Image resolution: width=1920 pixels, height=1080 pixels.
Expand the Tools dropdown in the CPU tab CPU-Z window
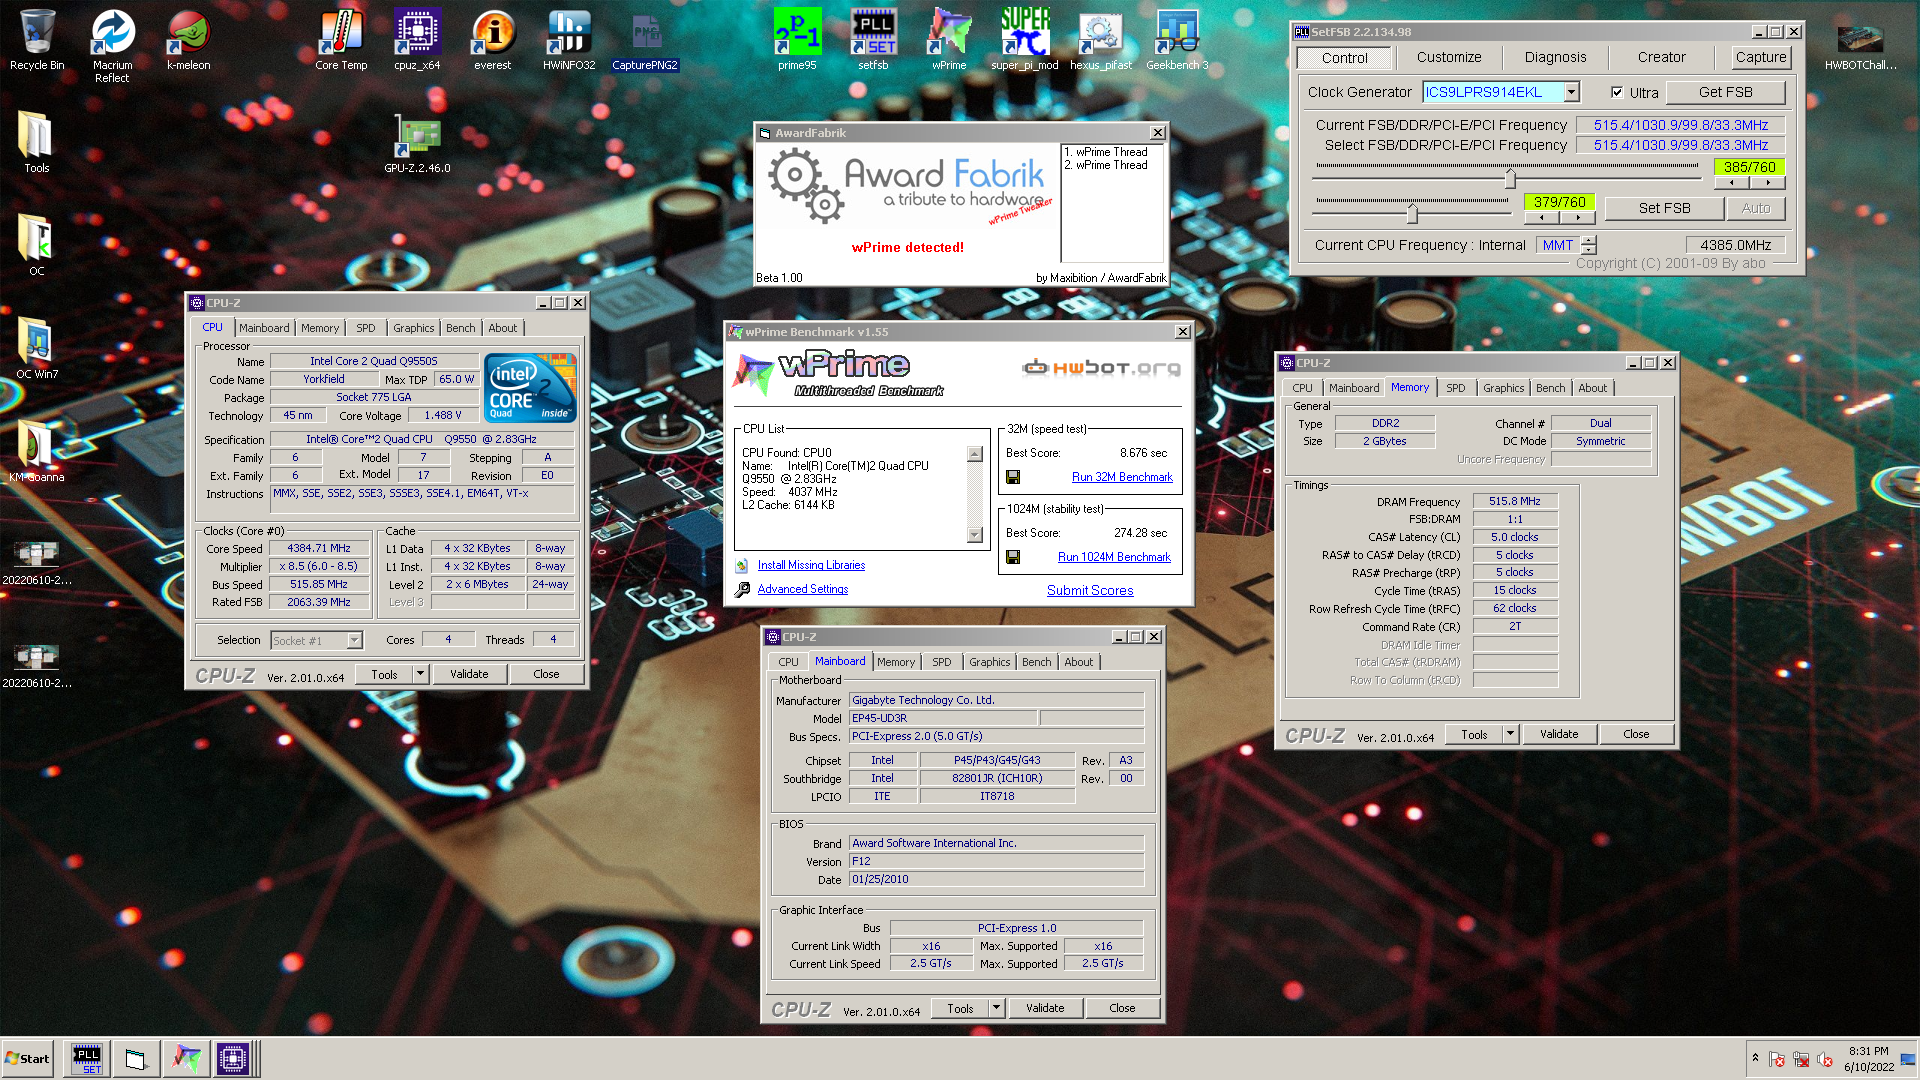420,674
